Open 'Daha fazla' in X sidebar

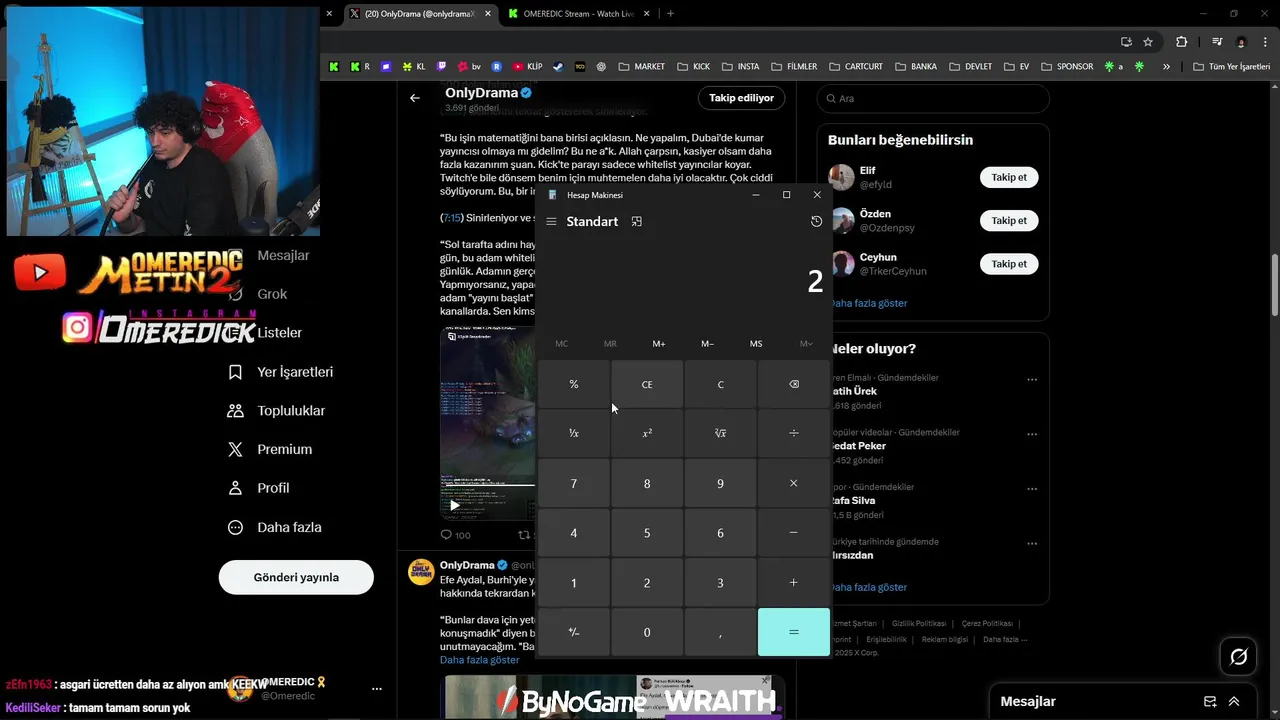[275, 527]
